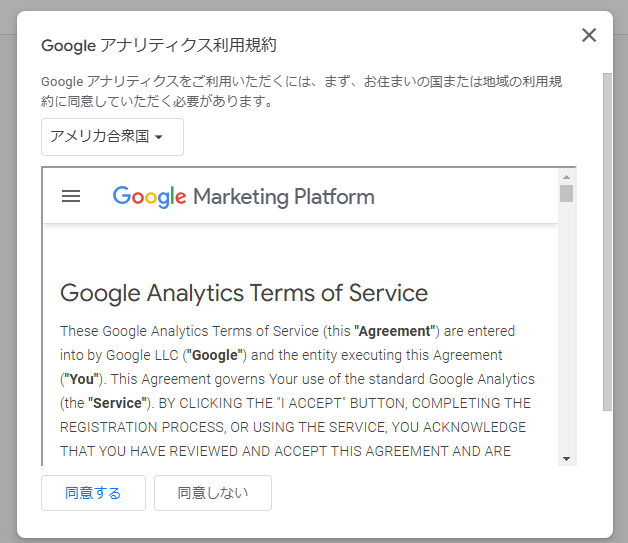Click the empty track of terms scrollbar
628x543 pixels.
click(x=567, y=330)
